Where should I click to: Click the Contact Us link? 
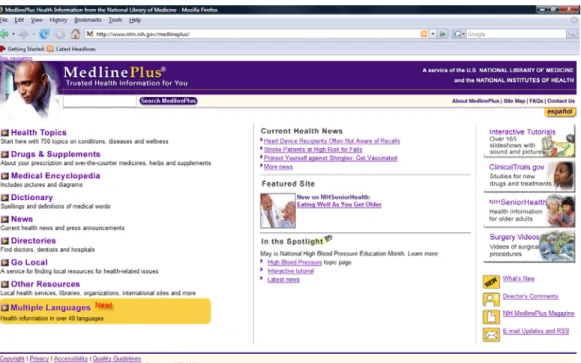coord(561,101)
